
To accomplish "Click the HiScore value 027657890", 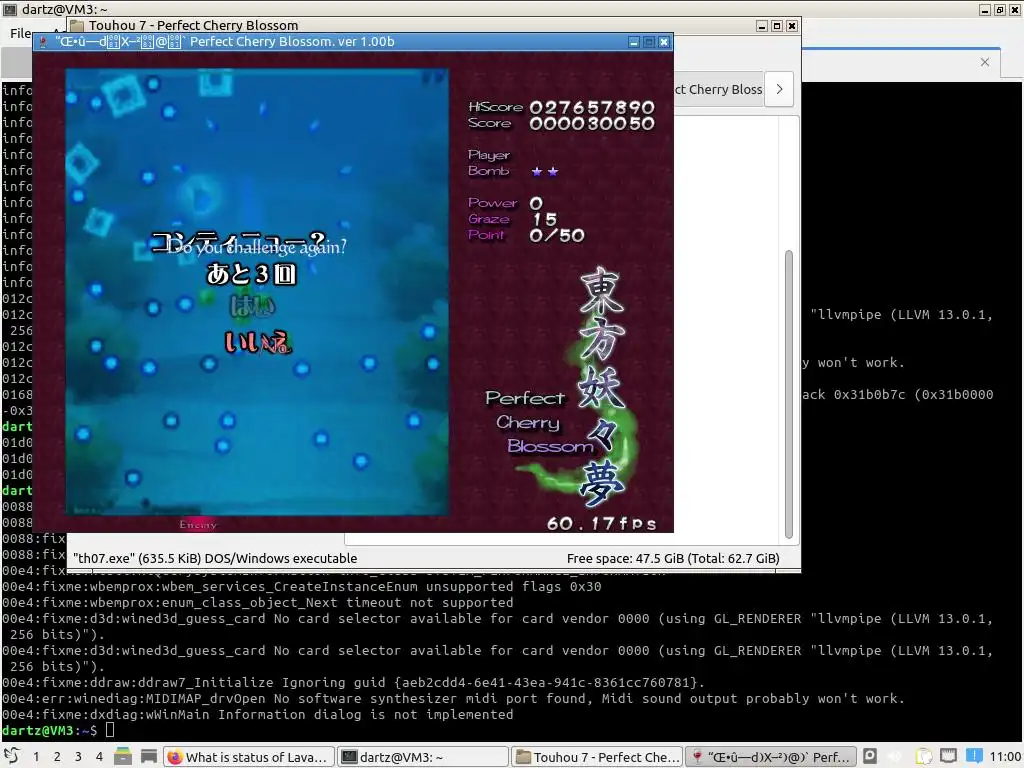I will (x=592, y=106).
